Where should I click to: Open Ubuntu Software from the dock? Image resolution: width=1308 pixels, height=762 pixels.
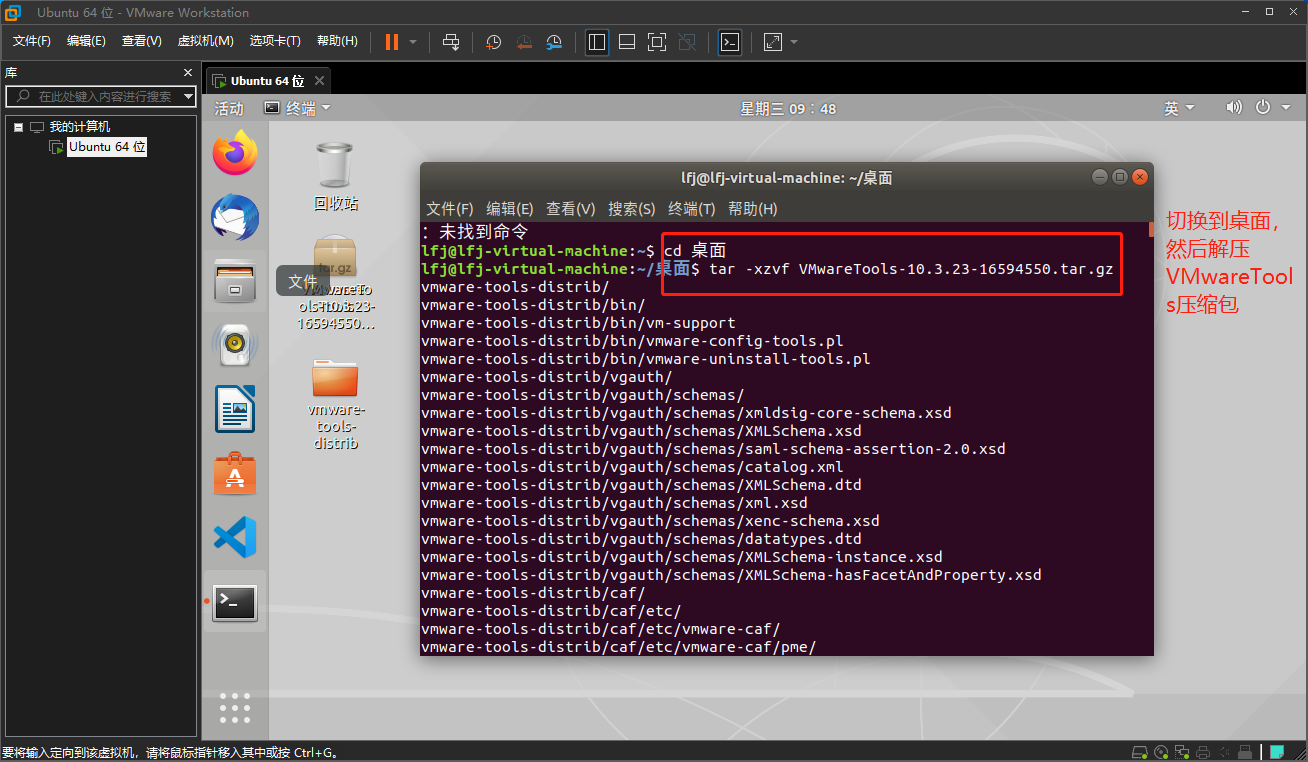(235, 473)
